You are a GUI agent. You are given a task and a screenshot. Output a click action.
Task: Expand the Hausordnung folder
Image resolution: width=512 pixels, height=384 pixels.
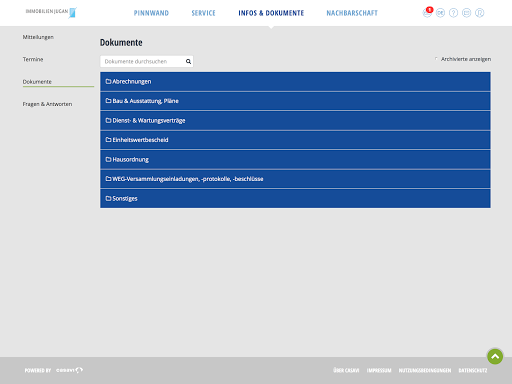pyautogui.click(x=295, y=159)
